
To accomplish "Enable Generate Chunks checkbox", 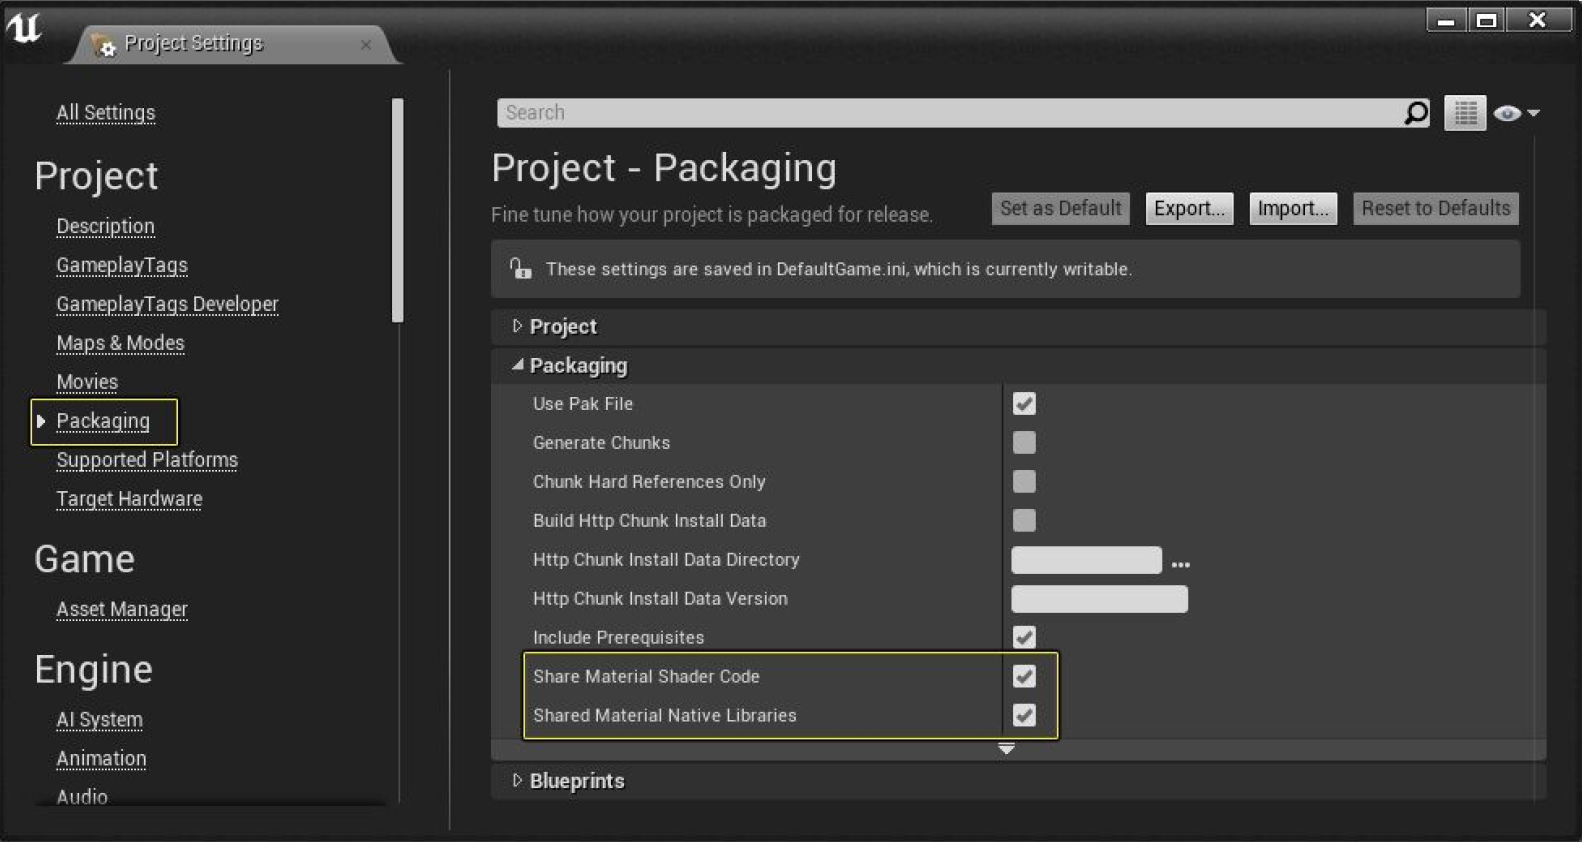I will (x=1024, y=442).
